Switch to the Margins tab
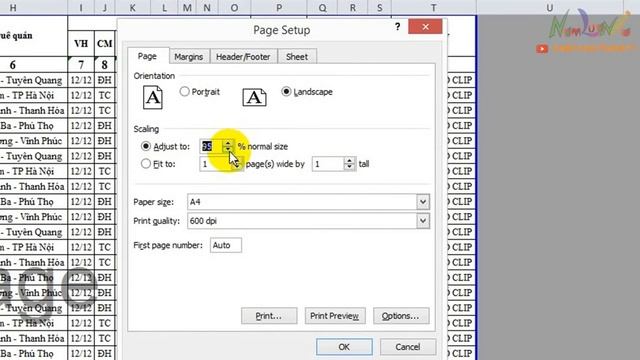The image size is (640, 360). pyautogui.click(x=189, y=57)
